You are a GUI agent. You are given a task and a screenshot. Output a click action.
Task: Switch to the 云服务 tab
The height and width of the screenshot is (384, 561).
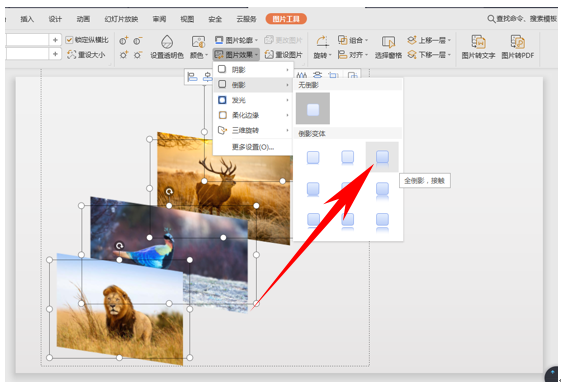247,19
